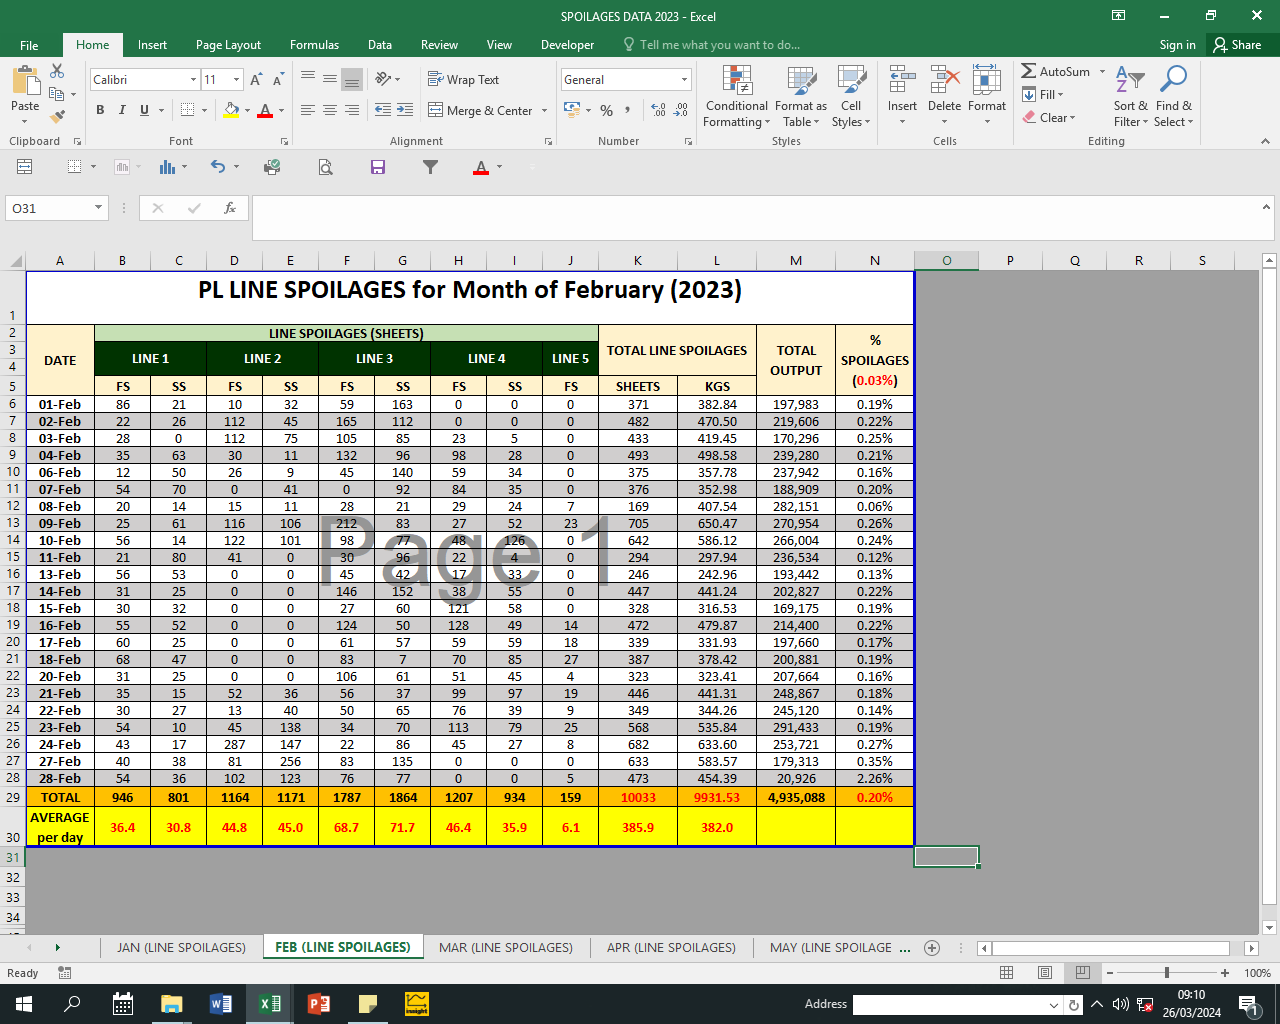
Task: Click the Borders icon in Font group
Action: pos(185,110)
